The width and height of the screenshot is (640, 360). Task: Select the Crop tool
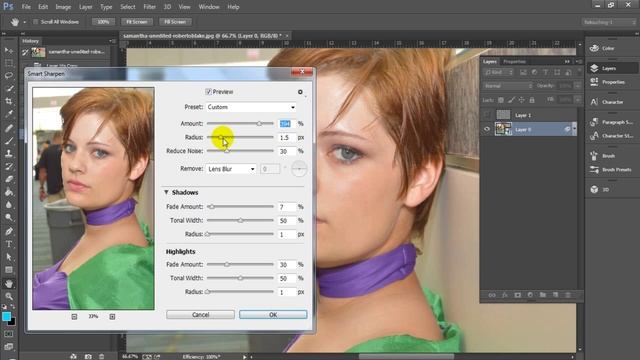click(9, 101)
